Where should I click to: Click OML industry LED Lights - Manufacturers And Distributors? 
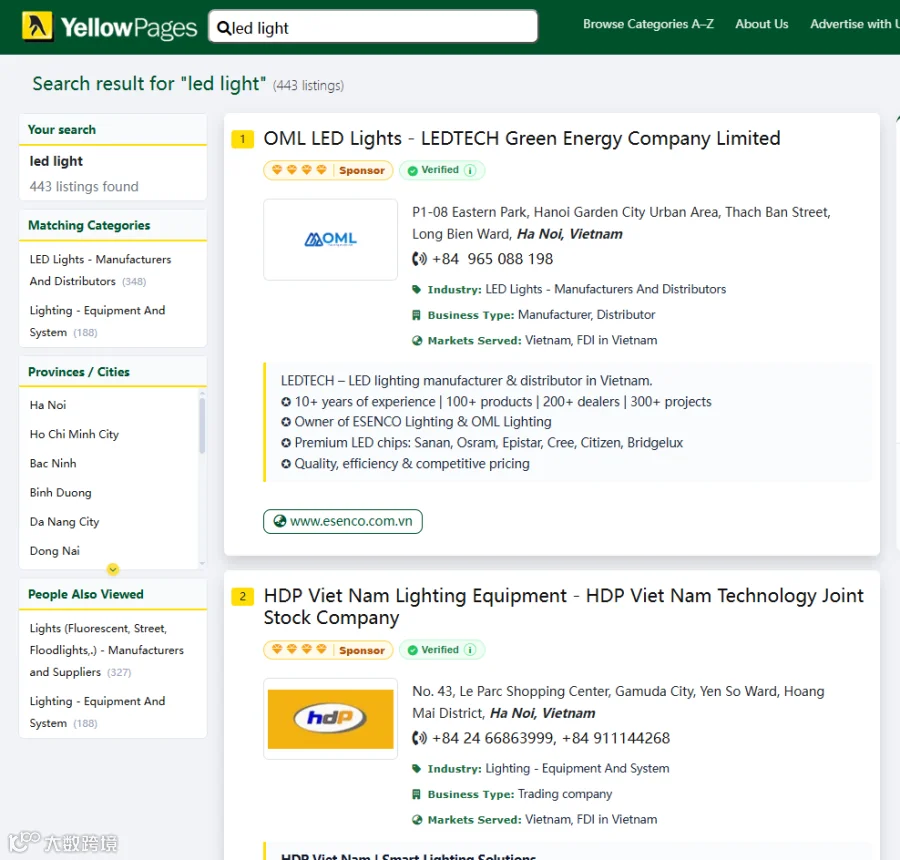point(606,289)
